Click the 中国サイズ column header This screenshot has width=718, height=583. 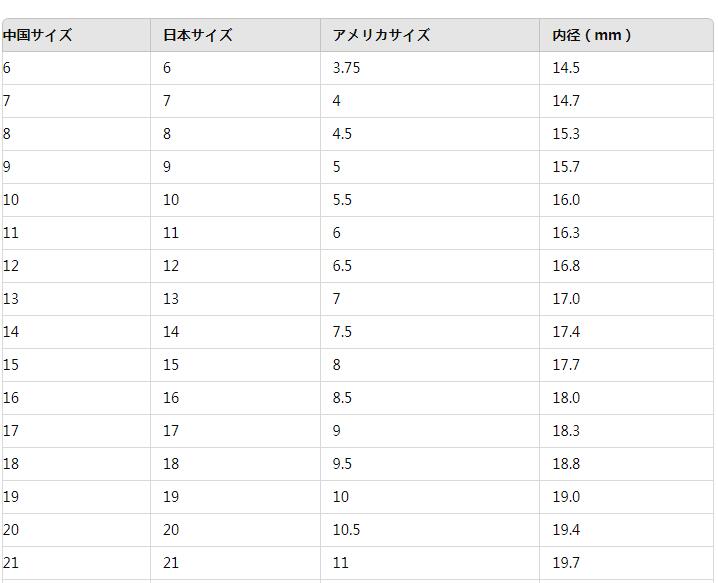click(38, 35)
